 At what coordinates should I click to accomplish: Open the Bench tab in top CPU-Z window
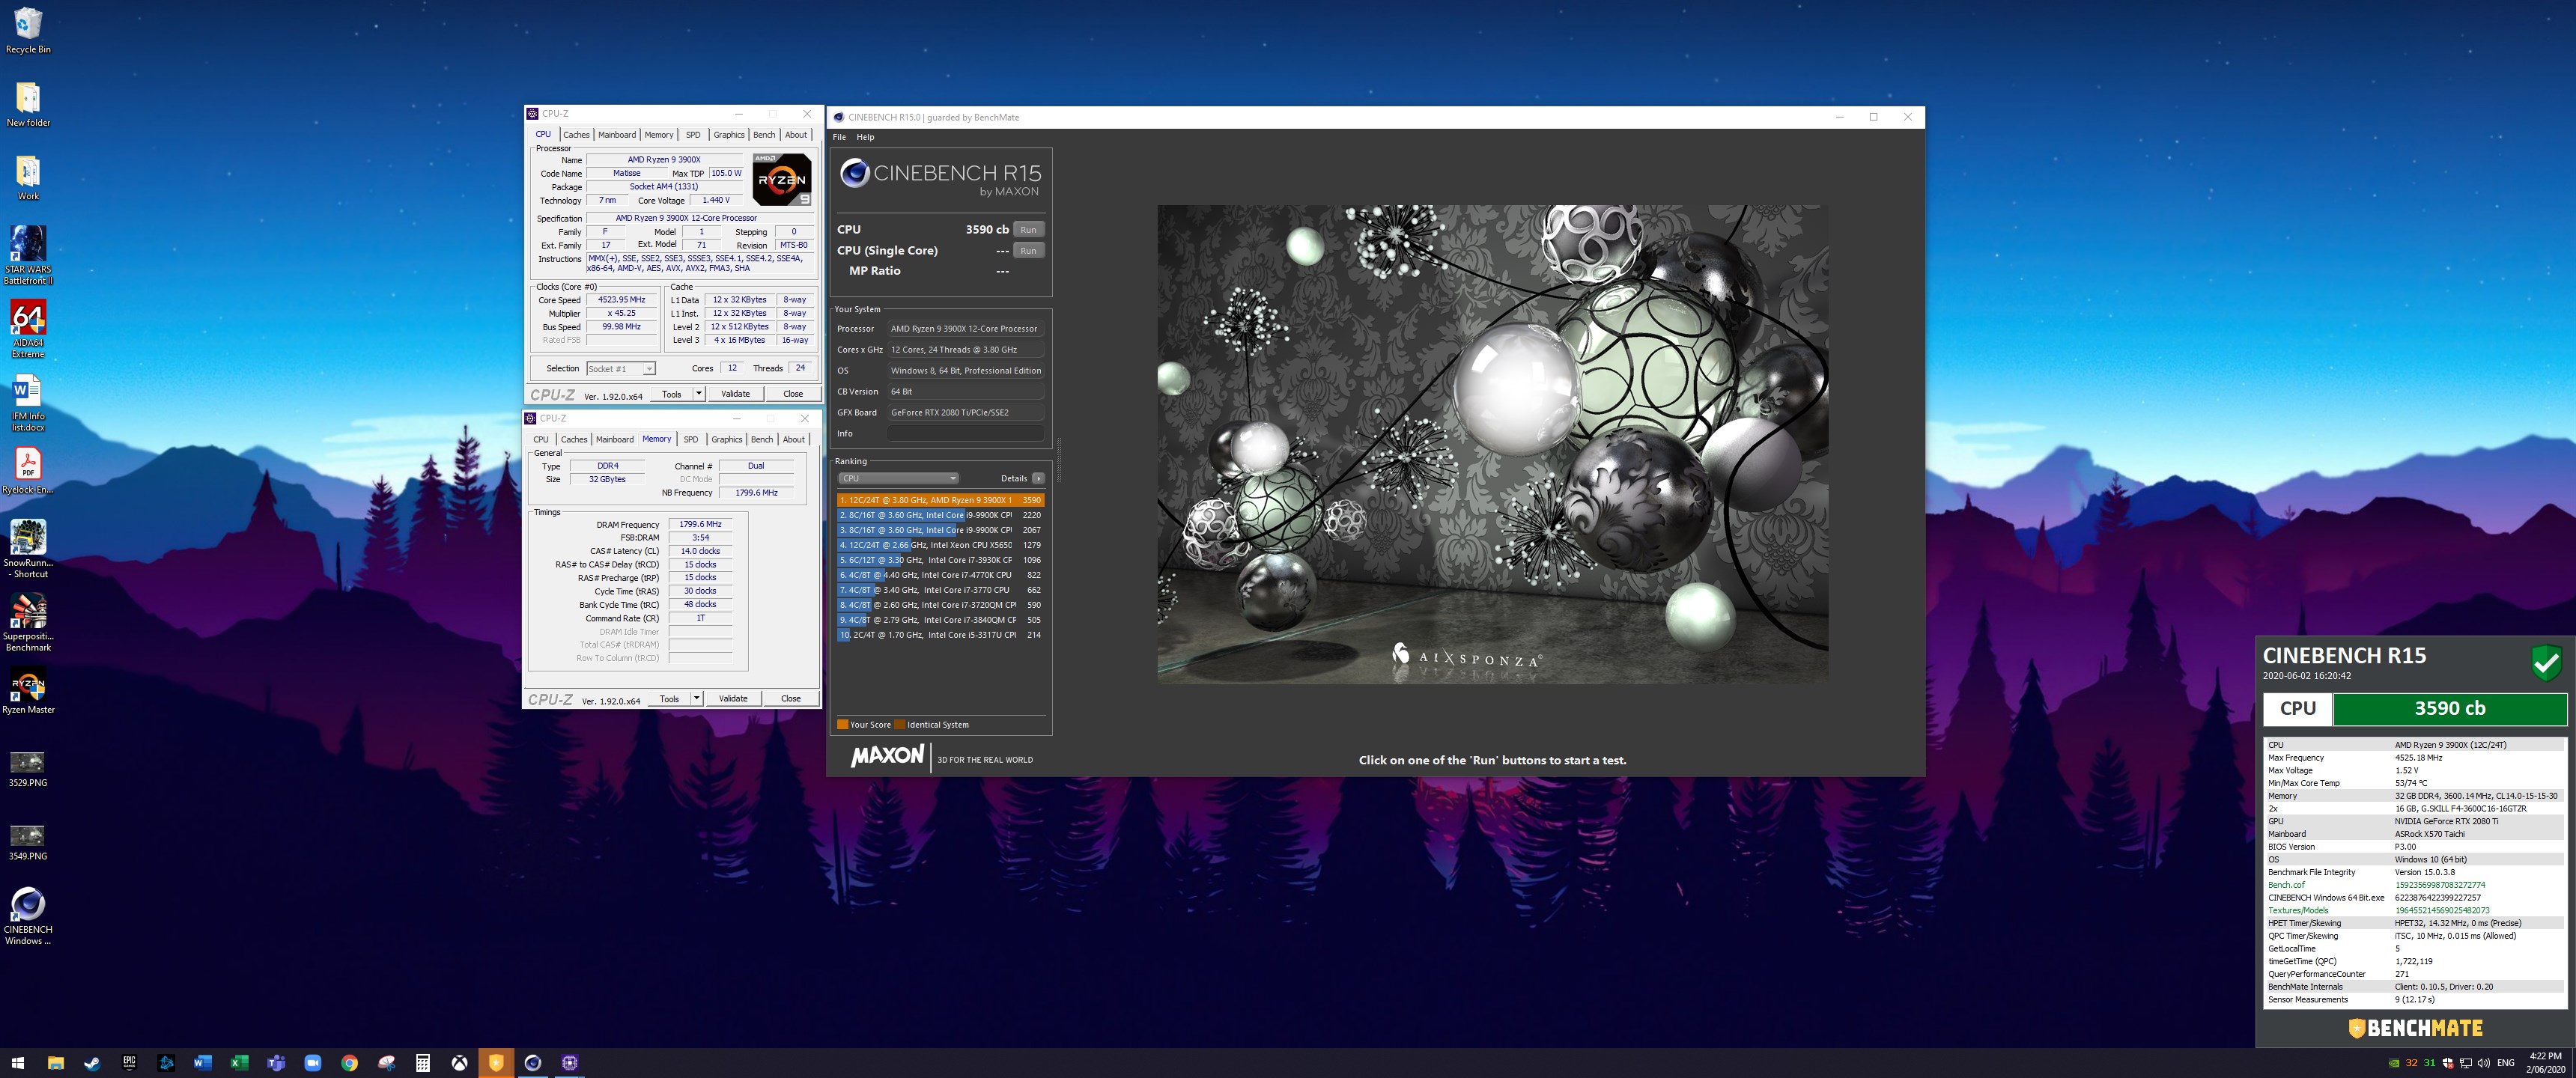764,134
